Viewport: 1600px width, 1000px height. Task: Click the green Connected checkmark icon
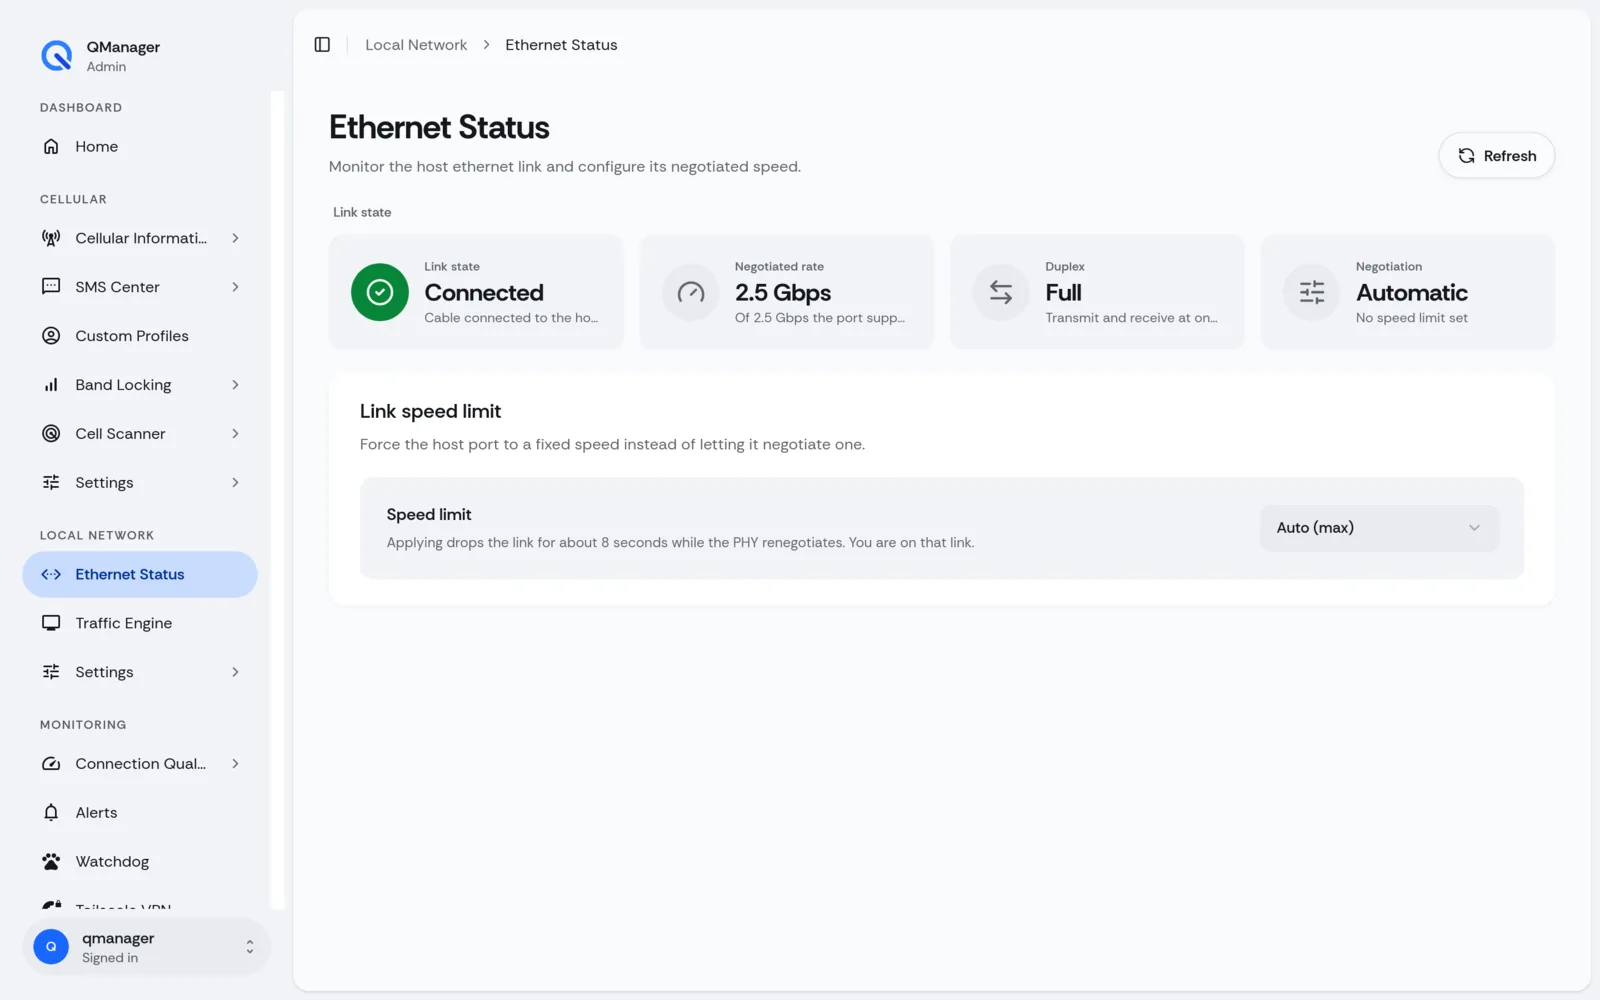380,292
